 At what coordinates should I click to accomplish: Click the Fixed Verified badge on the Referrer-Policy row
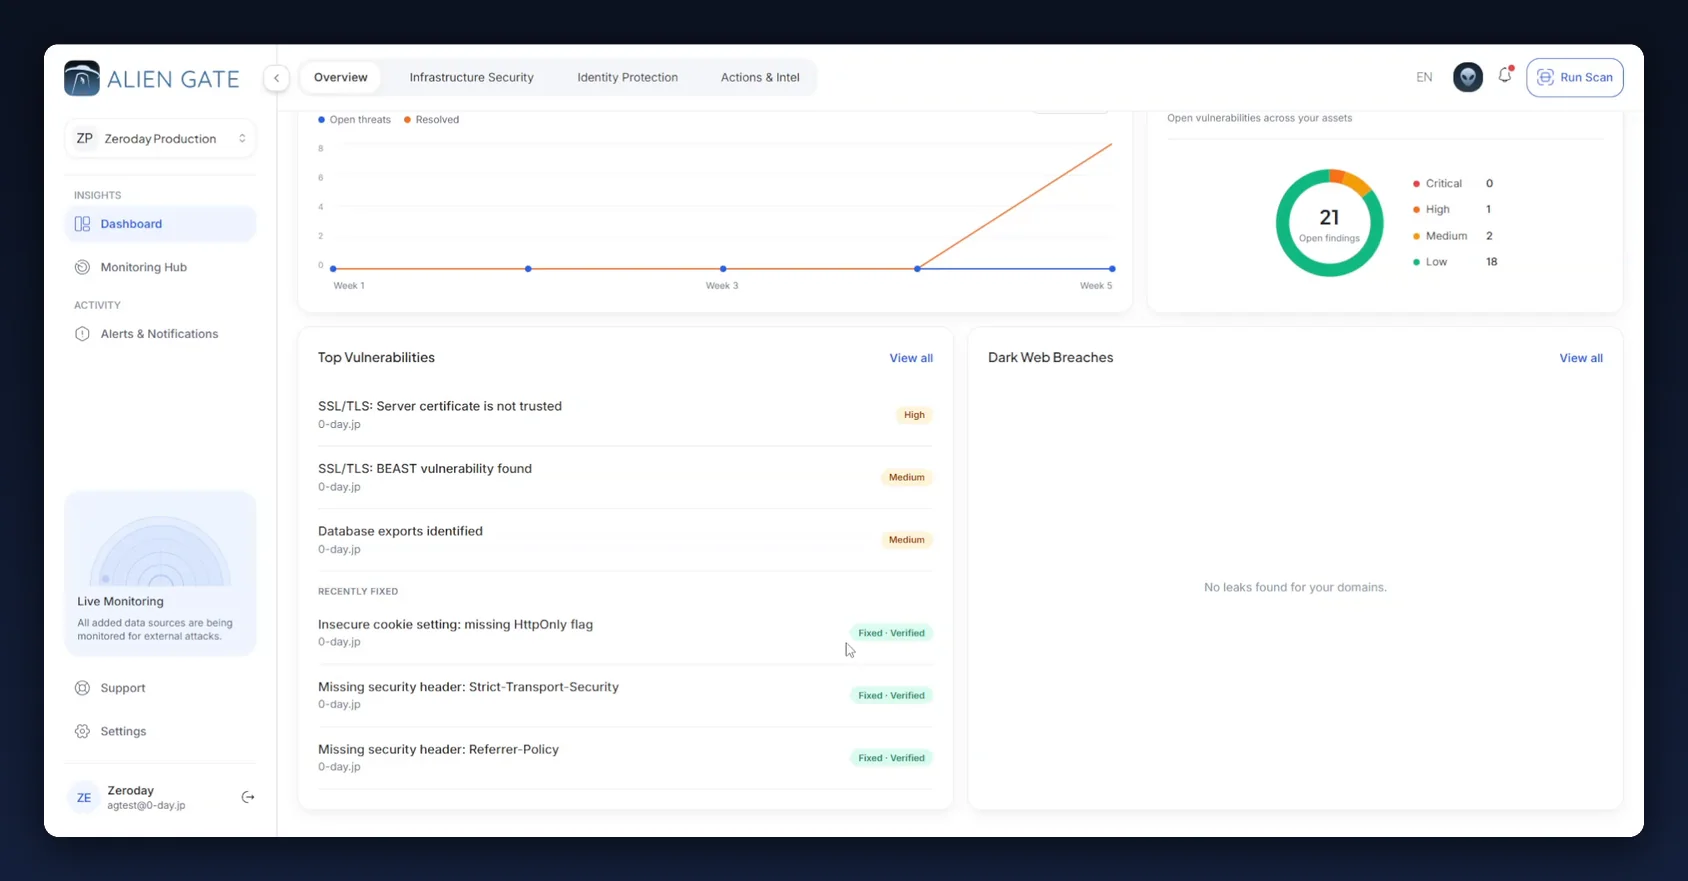point(891,758)
